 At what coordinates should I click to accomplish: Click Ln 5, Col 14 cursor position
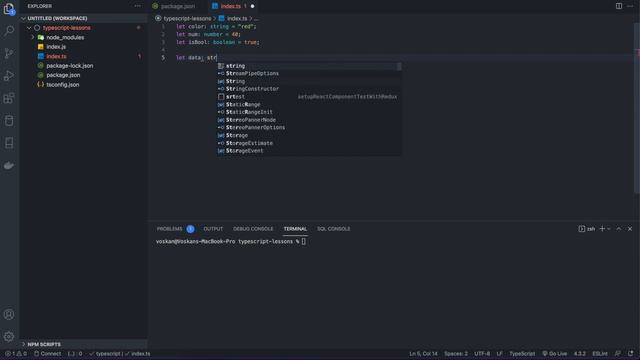[423, 353]
